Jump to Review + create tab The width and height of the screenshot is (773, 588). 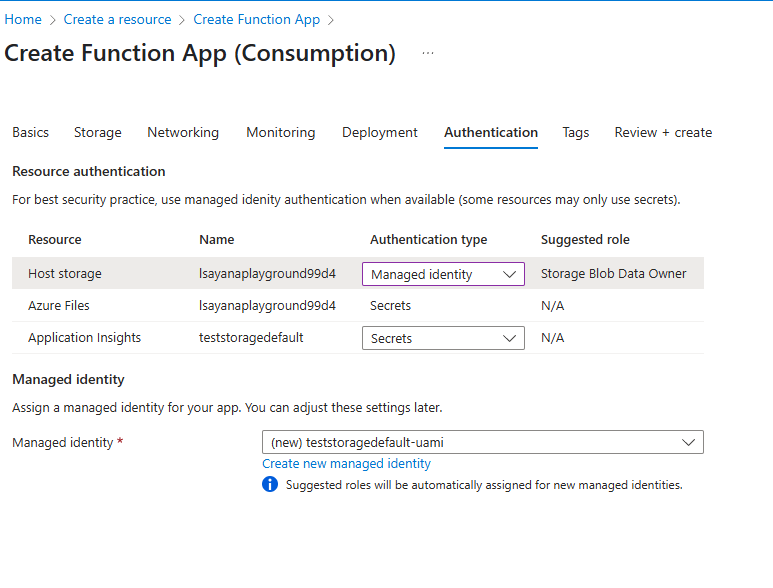(x=663, y=132)
